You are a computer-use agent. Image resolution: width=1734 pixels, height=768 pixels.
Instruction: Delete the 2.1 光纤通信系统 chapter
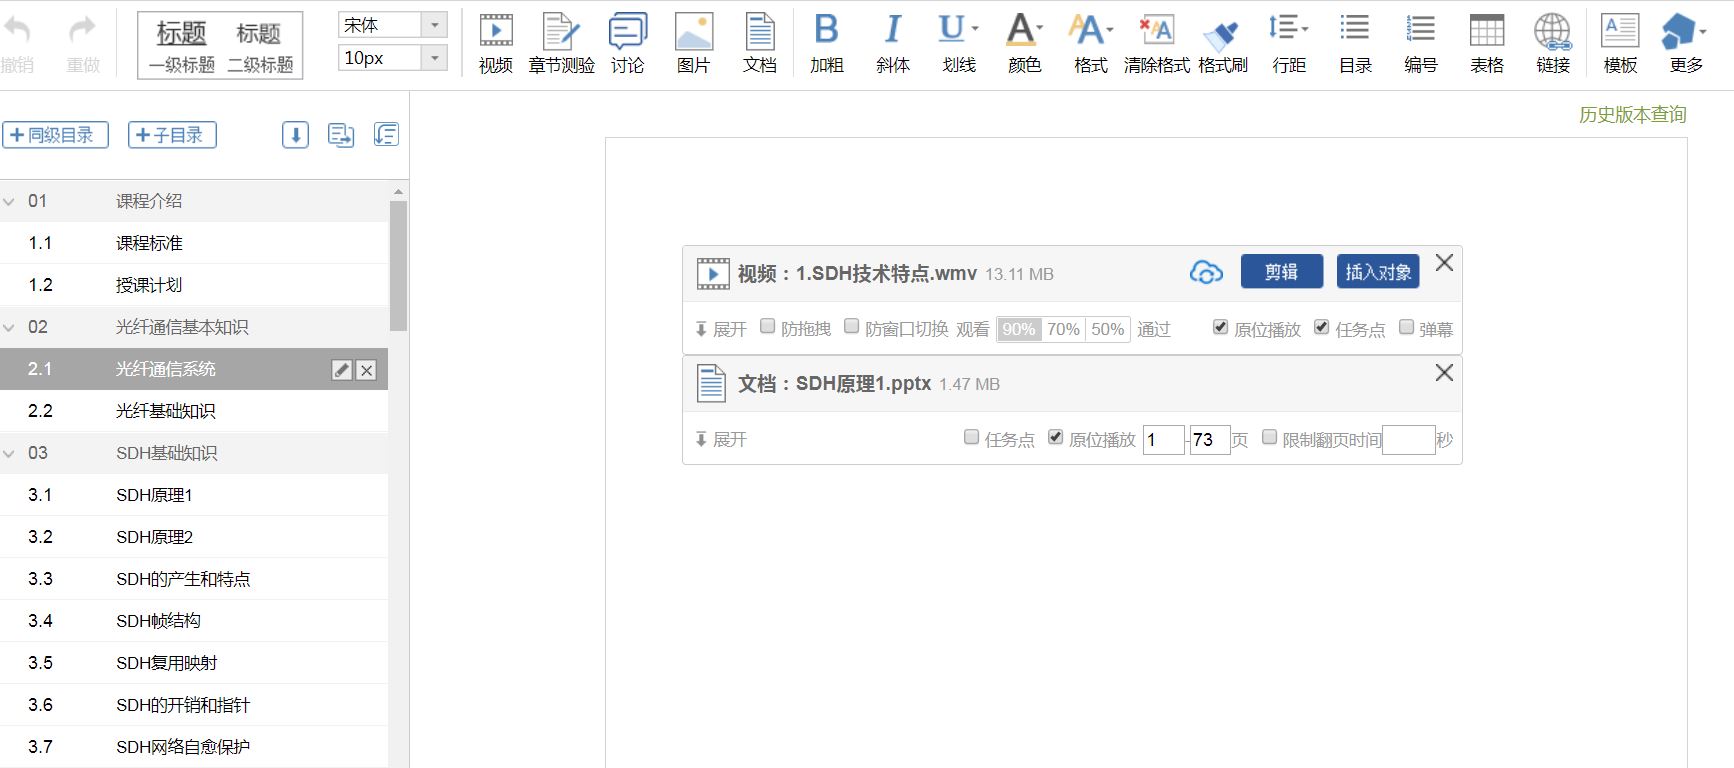[x=367, y=370]
